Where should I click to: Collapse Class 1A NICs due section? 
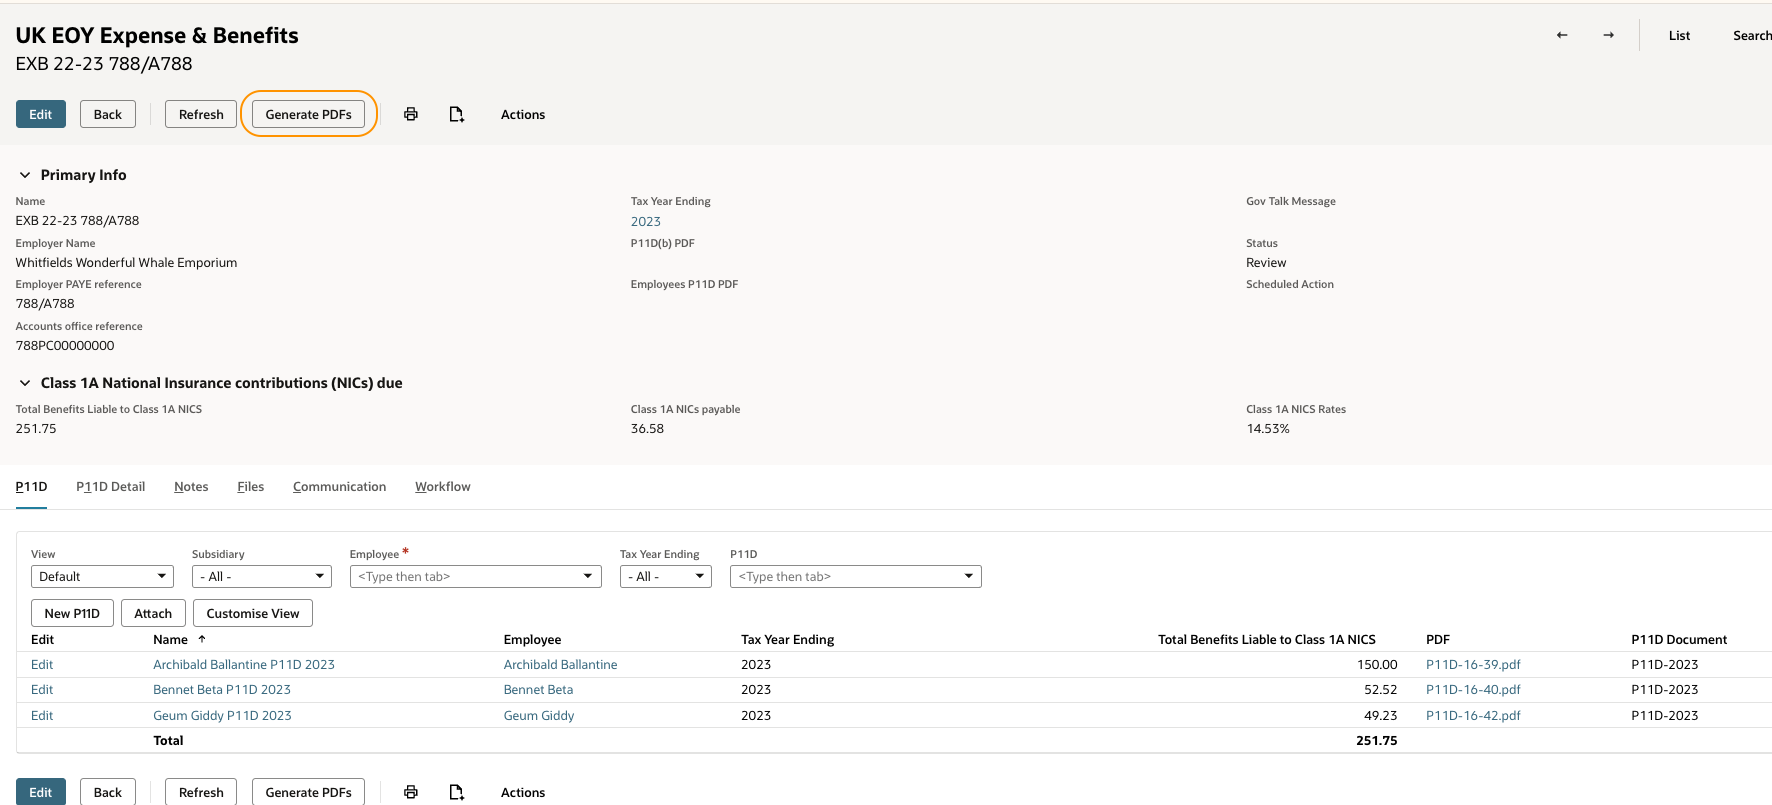[25, 383]
